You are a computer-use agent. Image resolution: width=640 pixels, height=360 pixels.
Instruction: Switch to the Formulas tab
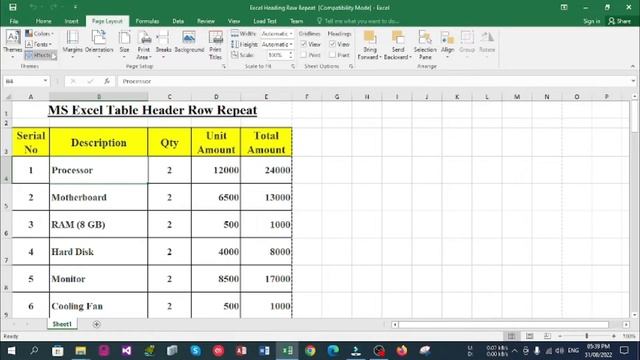click(x=147, y=21)
